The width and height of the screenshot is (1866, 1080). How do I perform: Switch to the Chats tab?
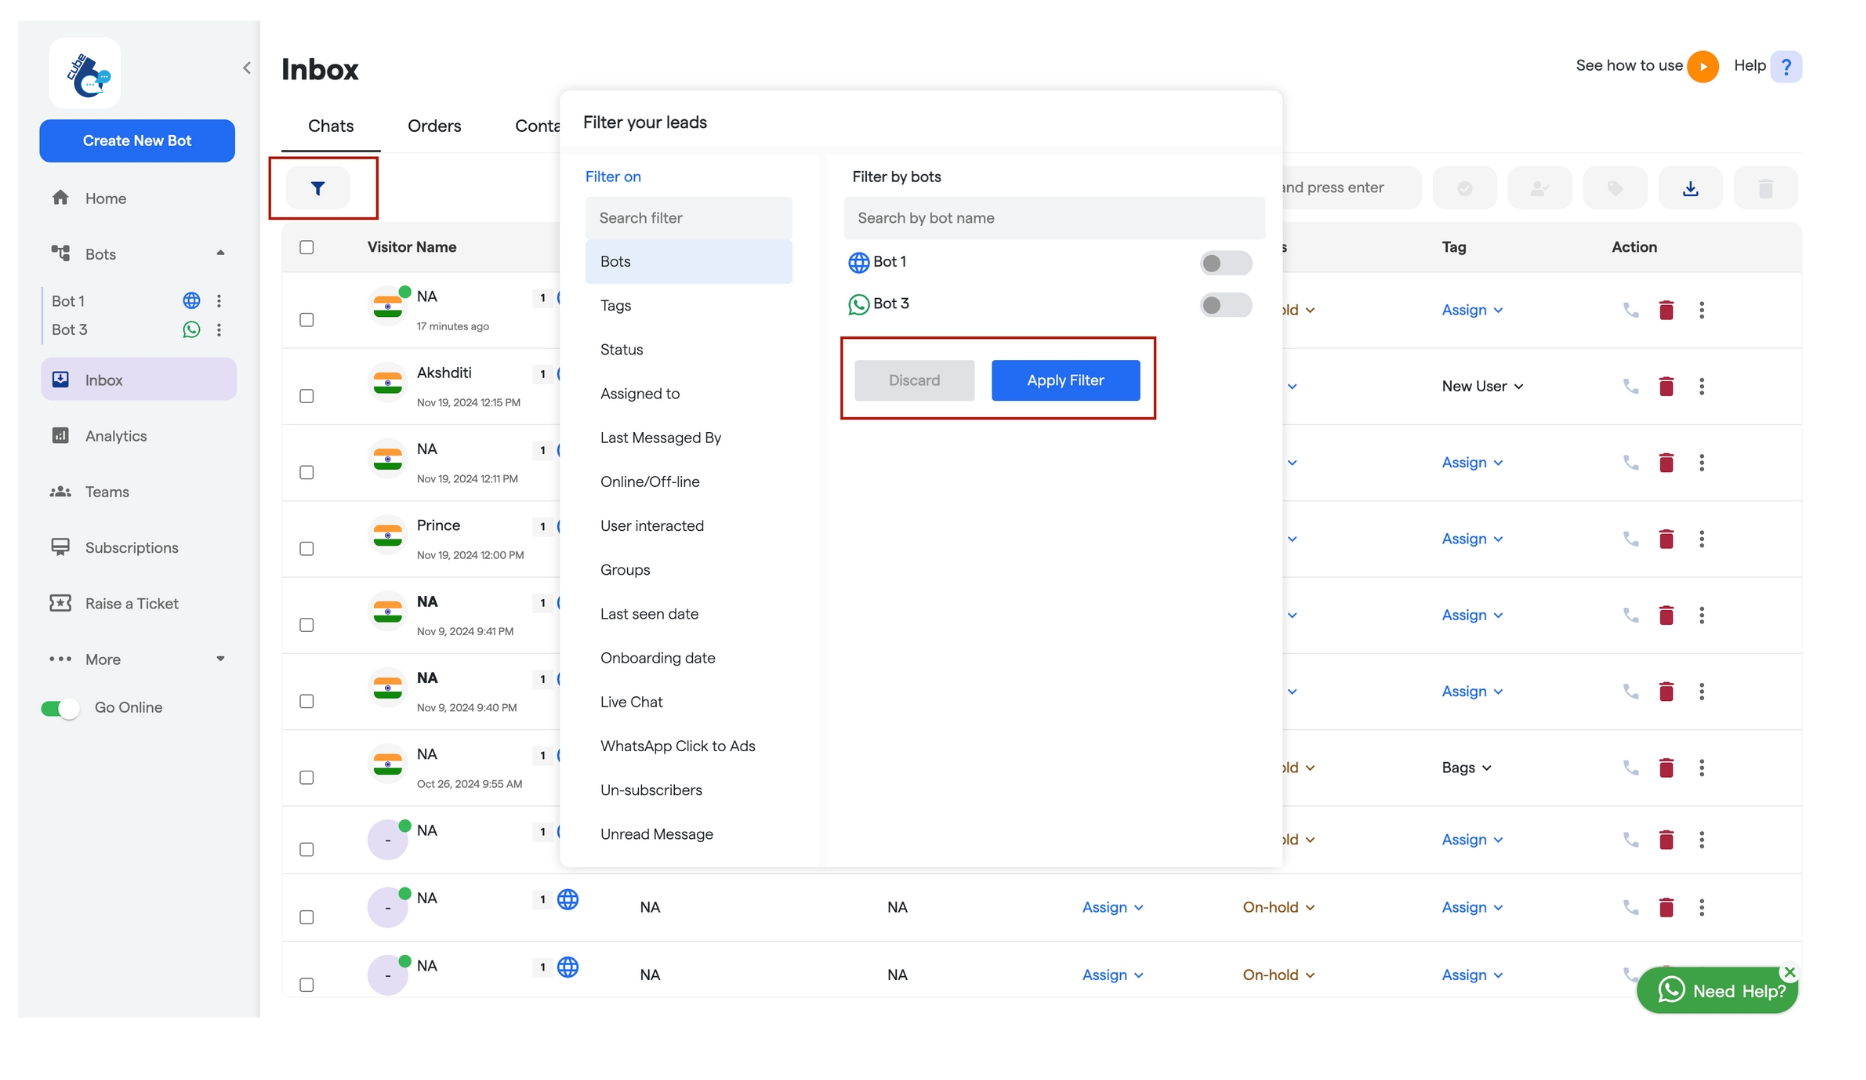[x=331, y=126]
